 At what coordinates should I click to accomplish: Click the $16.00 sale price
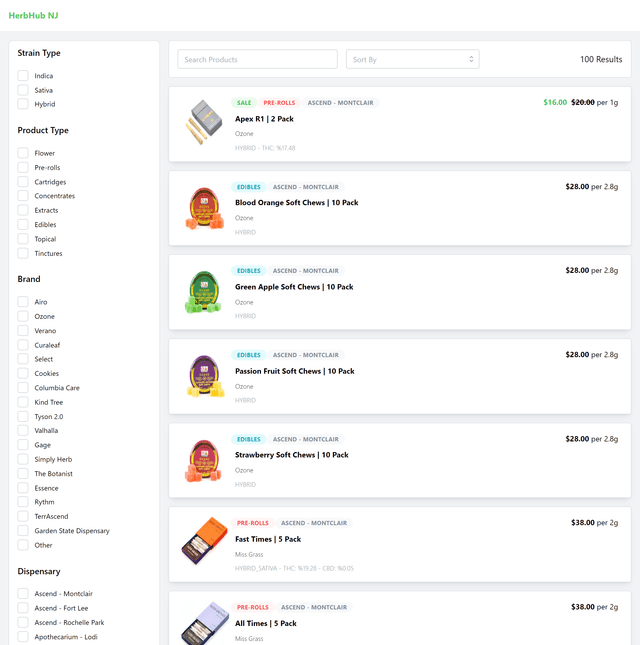point(555,102)
